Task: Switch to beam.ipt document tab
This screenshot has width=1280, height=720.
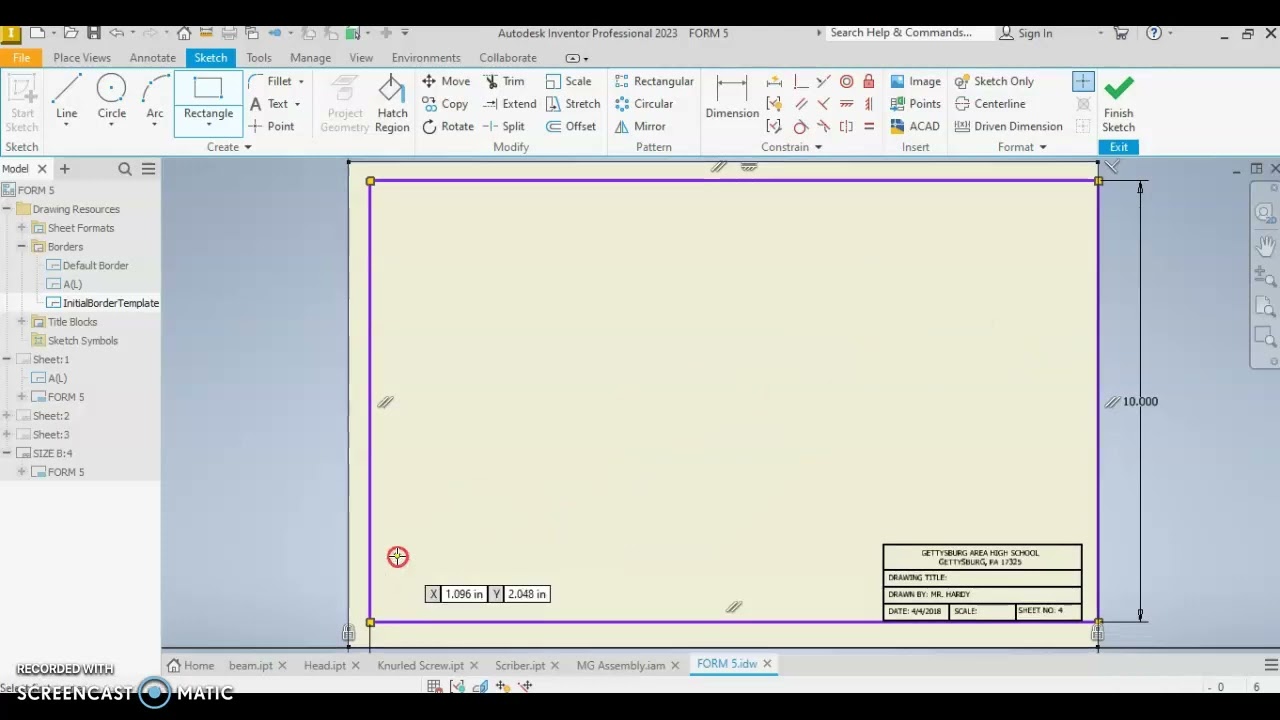Action: point(250,665)
